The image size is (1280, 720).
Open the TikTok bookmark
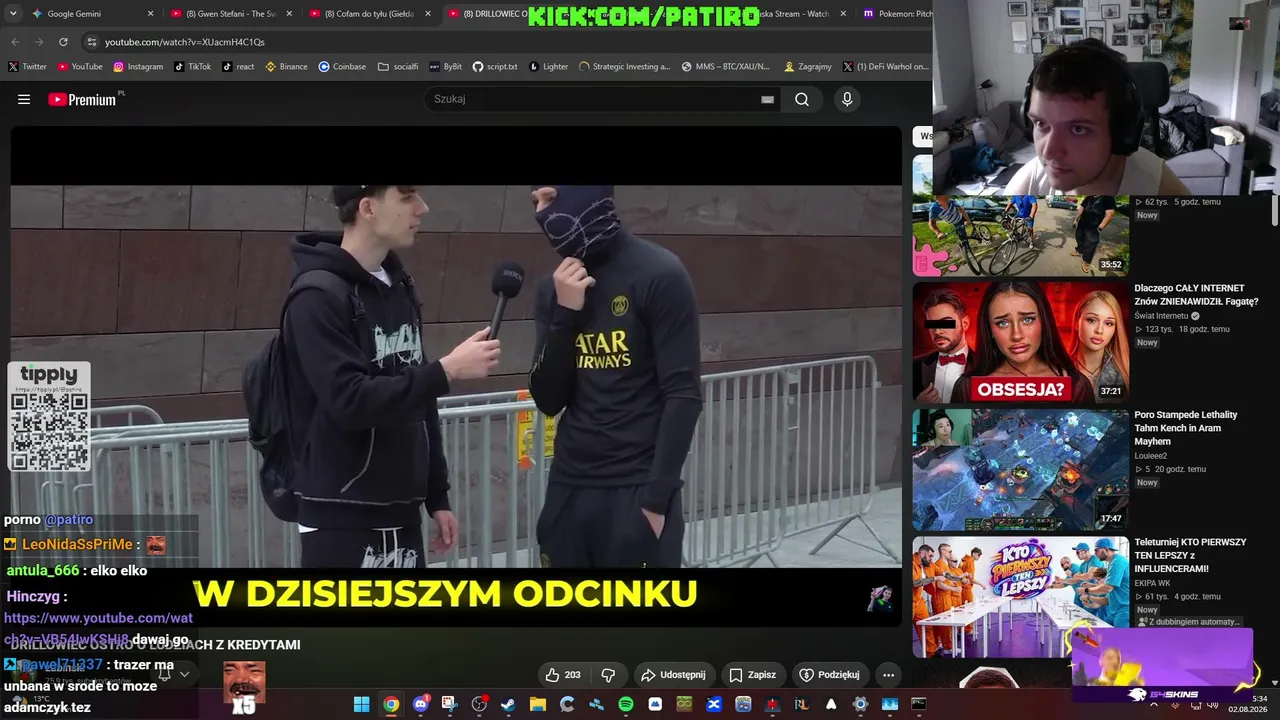(x=193, y=67)
